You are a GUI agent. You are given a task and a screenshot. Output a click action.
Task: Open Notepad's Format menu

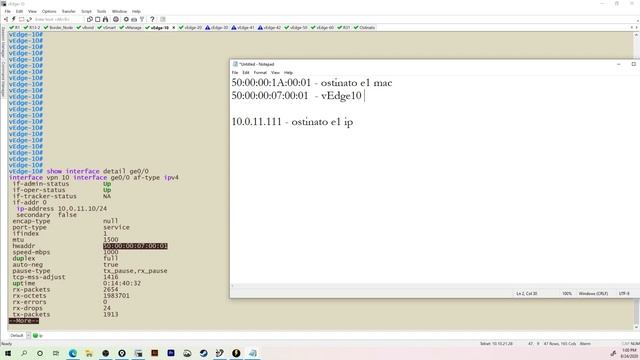pyautogui.click(x=260, y=73)
